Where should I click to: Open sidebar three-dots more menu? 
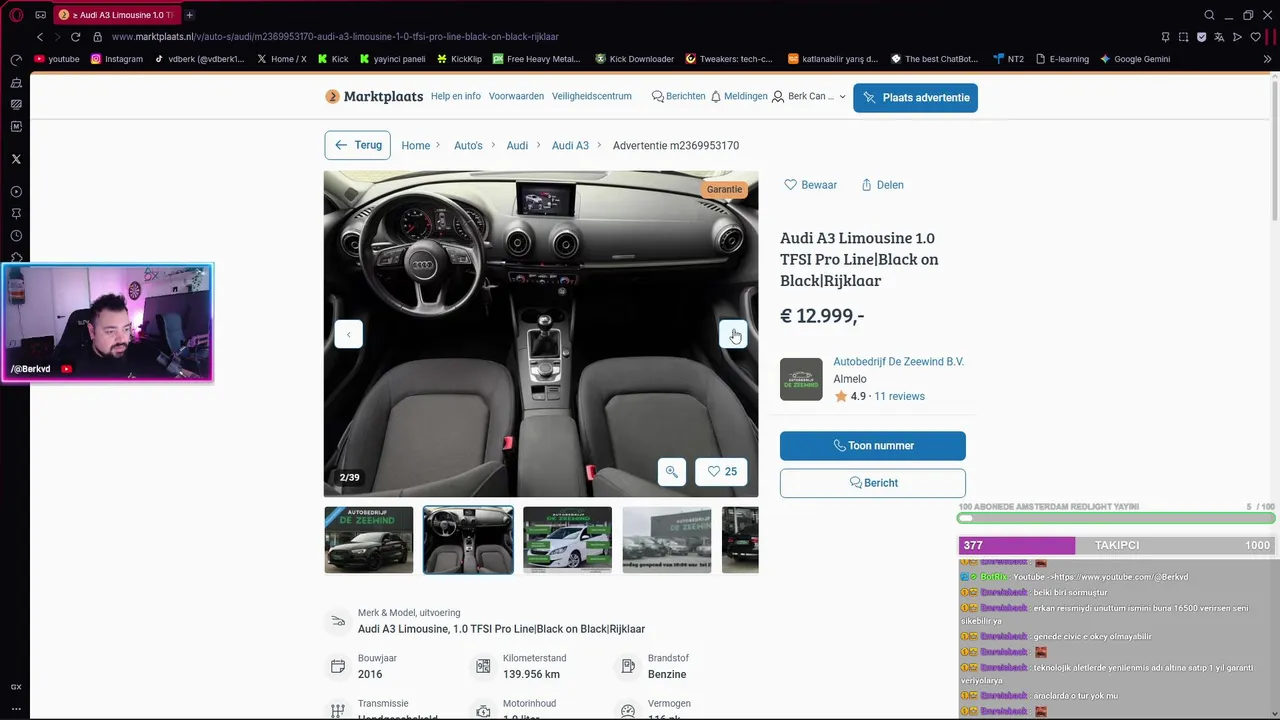pyautogui.click(x=16, y=709)
